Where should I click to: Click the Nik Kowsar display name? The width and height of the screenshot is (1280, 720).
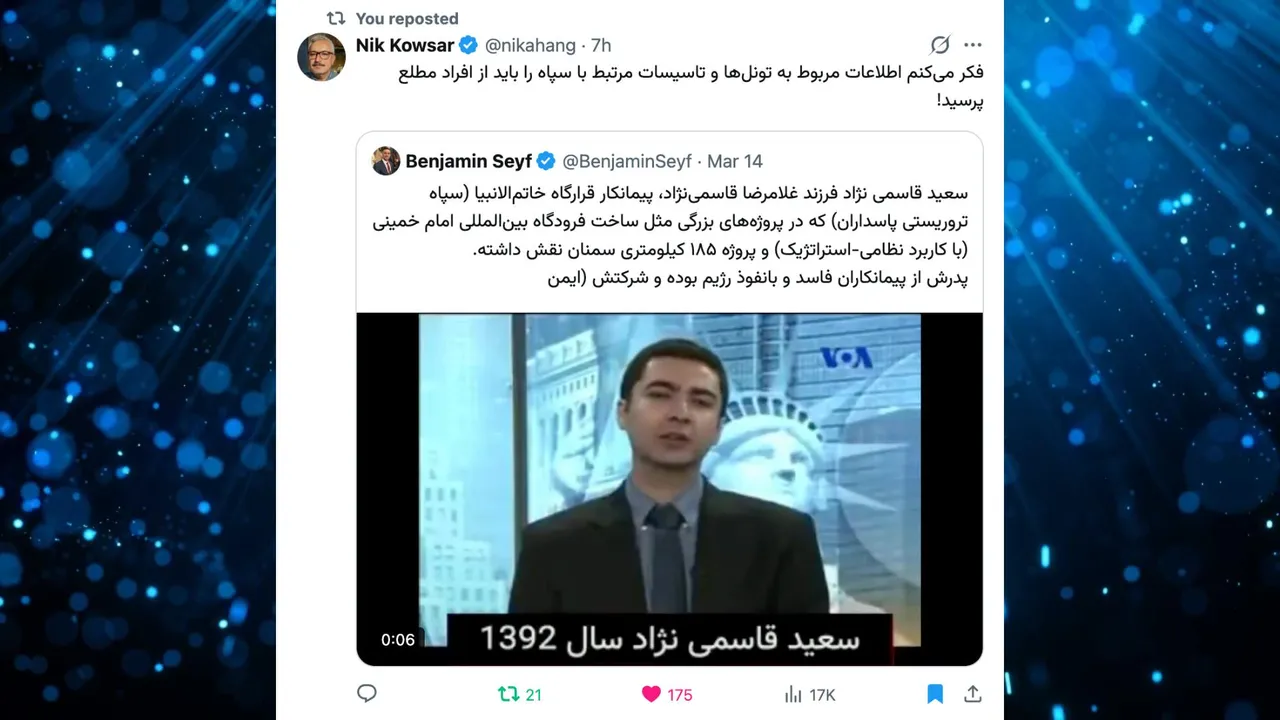[x=405, y=45]
